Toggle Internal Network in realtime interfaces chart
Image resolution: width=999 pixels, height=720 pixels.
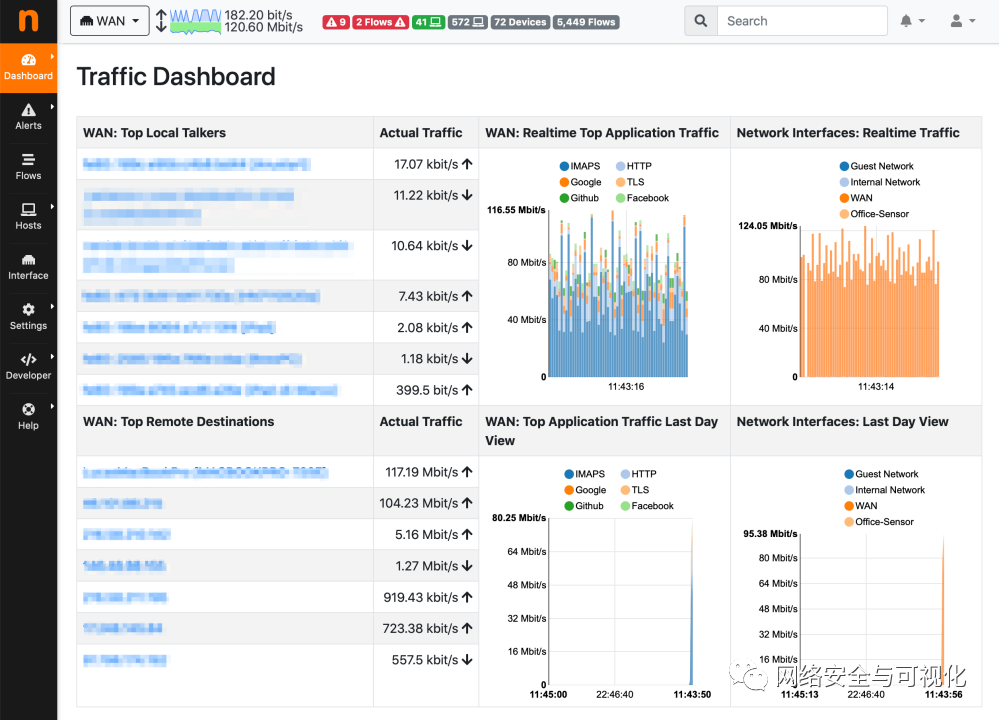(x=880, y=182)
